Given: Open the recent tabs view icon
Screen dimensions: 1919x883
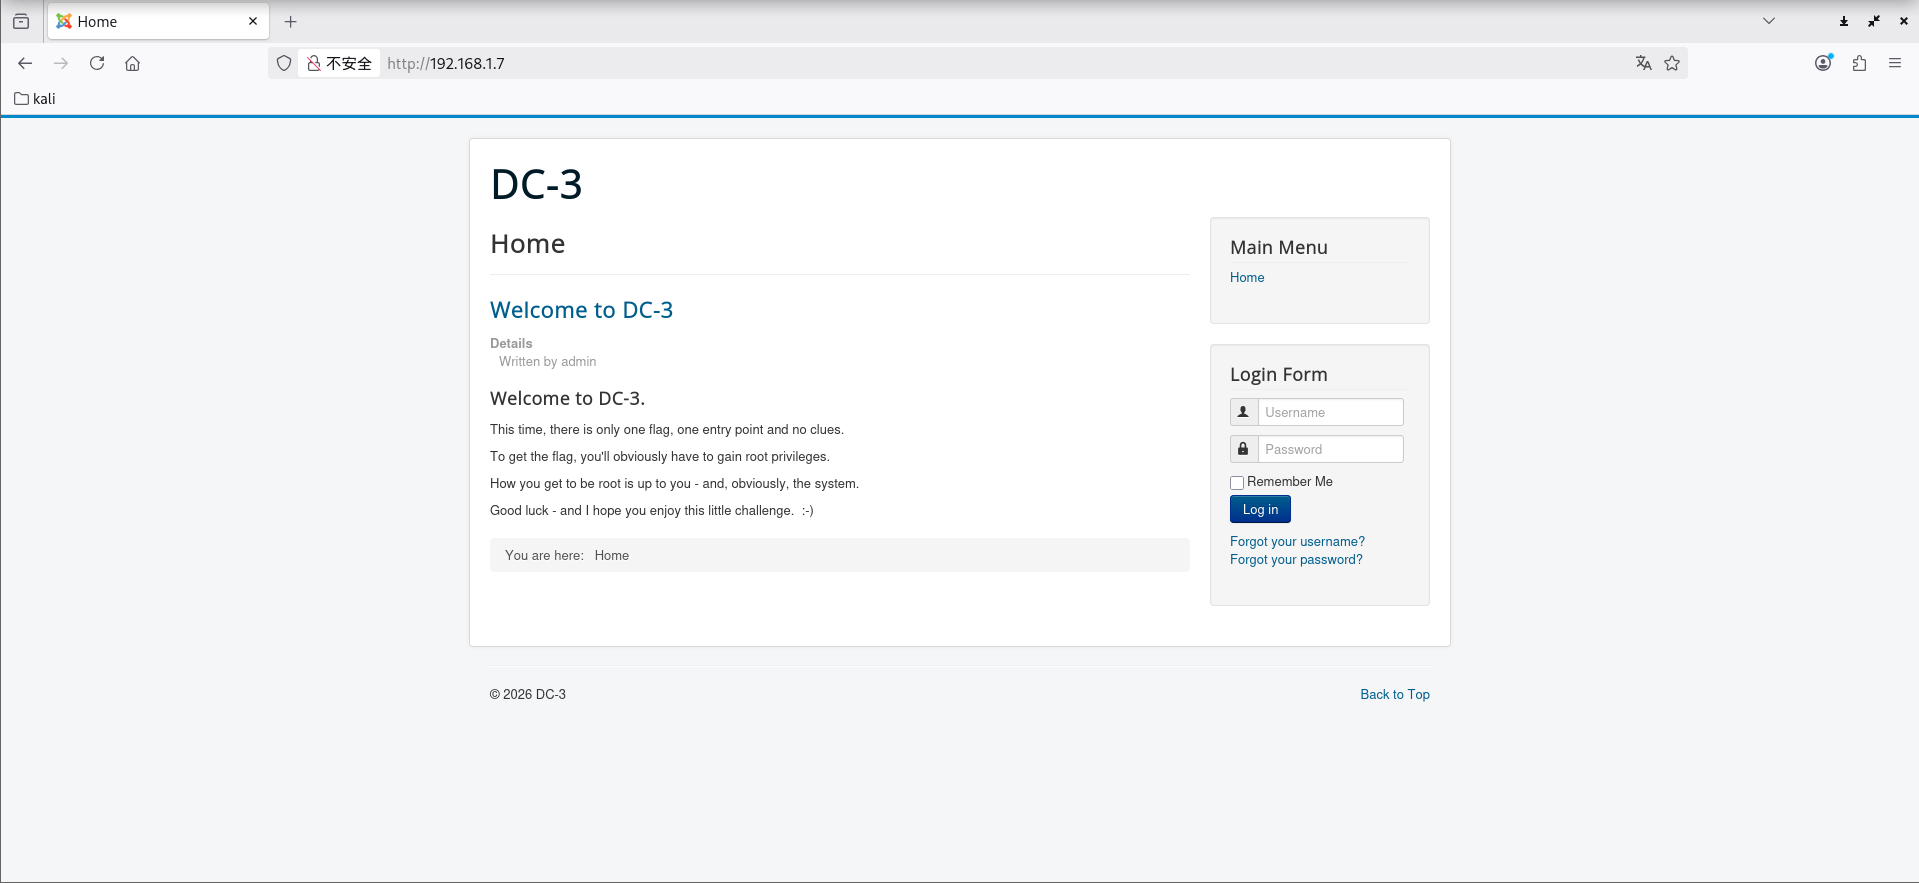Looking at the screenshot, I should pyautogui.click(x=21, y=21).
